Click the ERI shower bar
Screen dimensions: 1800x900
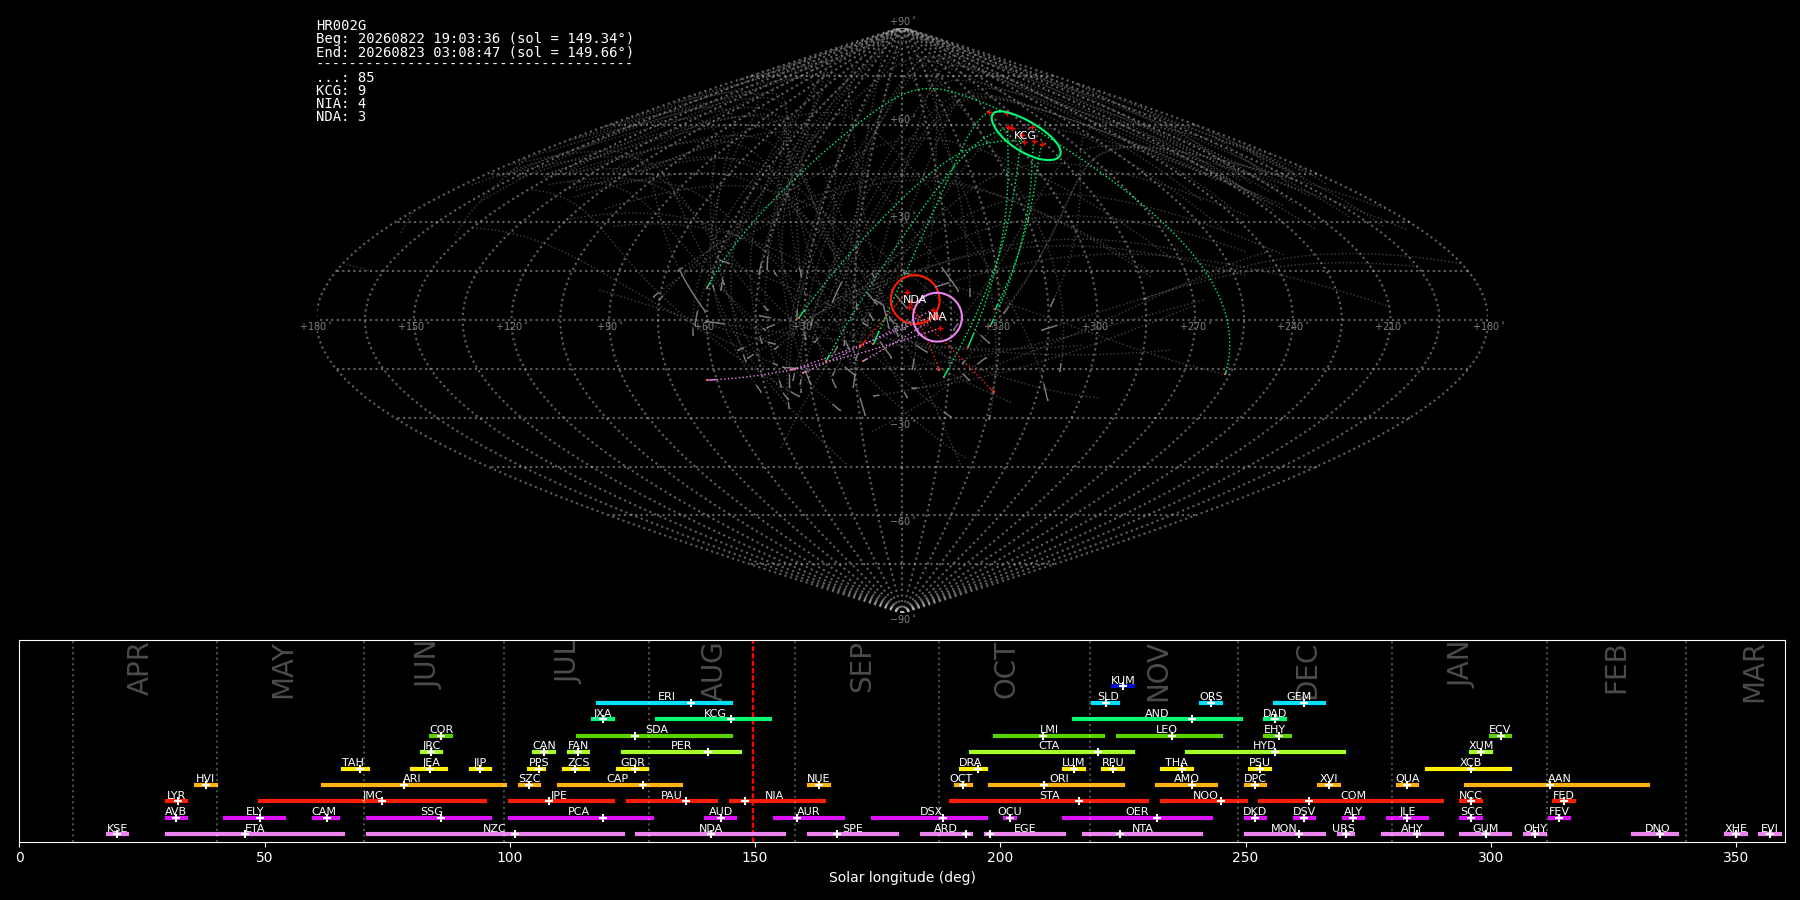coord(664,703)
